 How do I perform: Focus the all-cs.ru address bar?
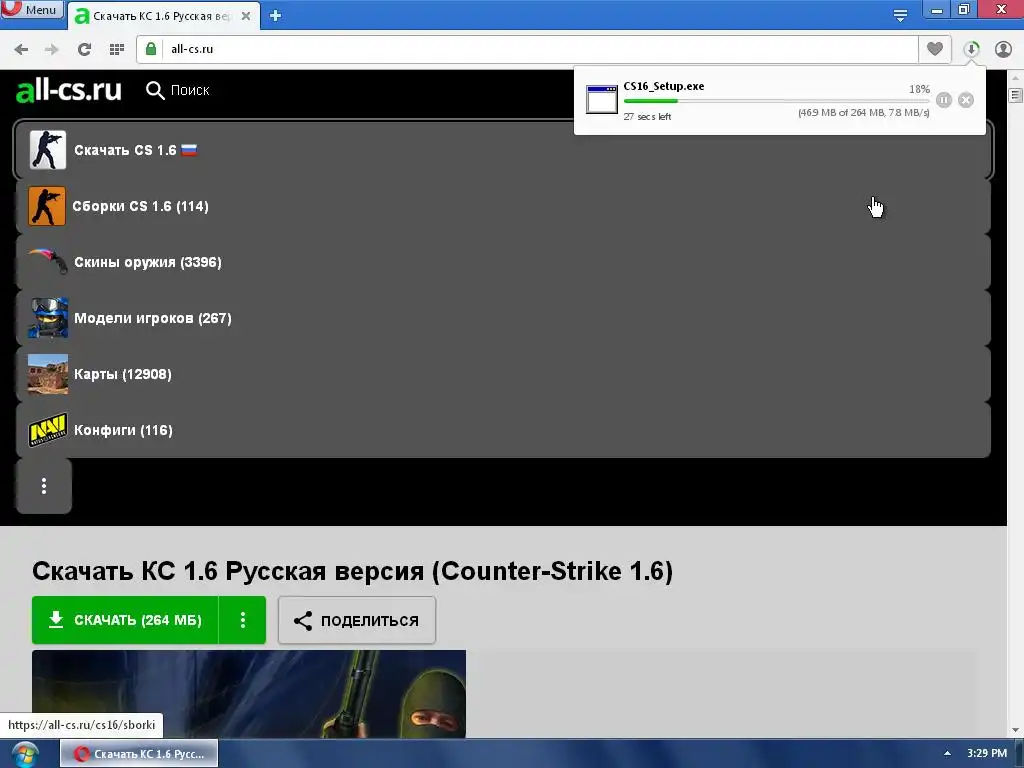pyautogui.click(x=528, y=49)
